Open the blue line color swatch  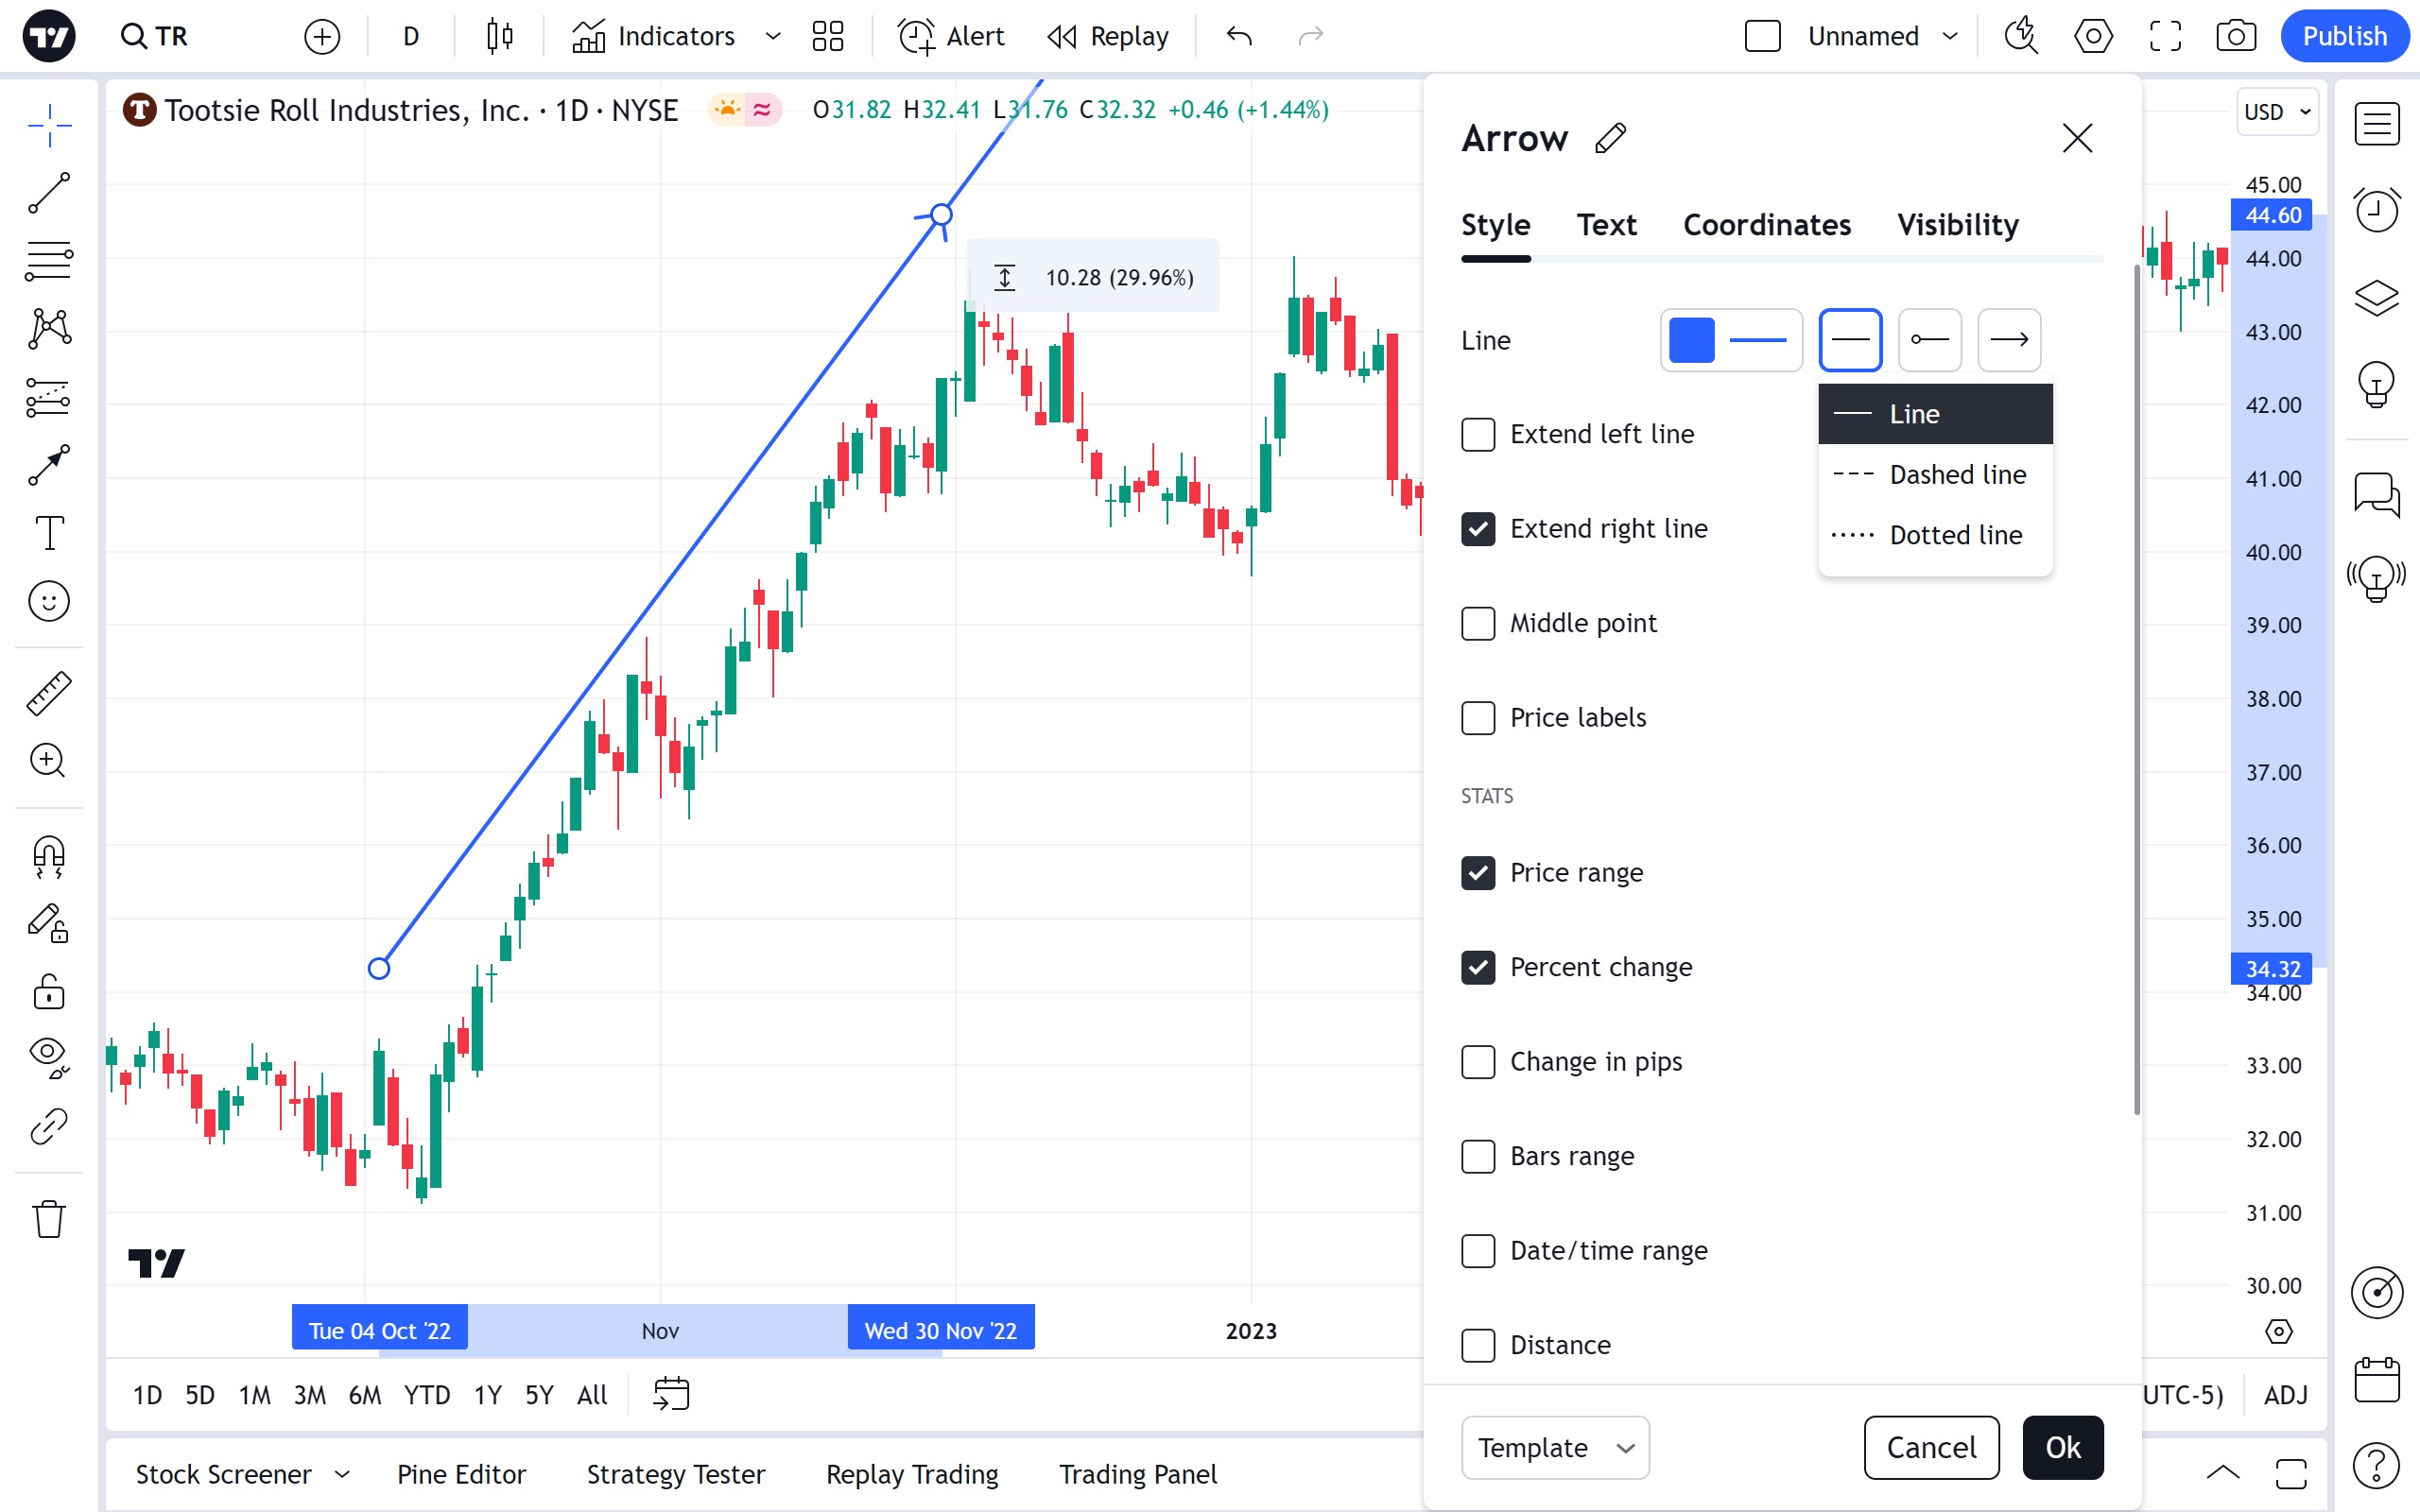(1691, 340)
